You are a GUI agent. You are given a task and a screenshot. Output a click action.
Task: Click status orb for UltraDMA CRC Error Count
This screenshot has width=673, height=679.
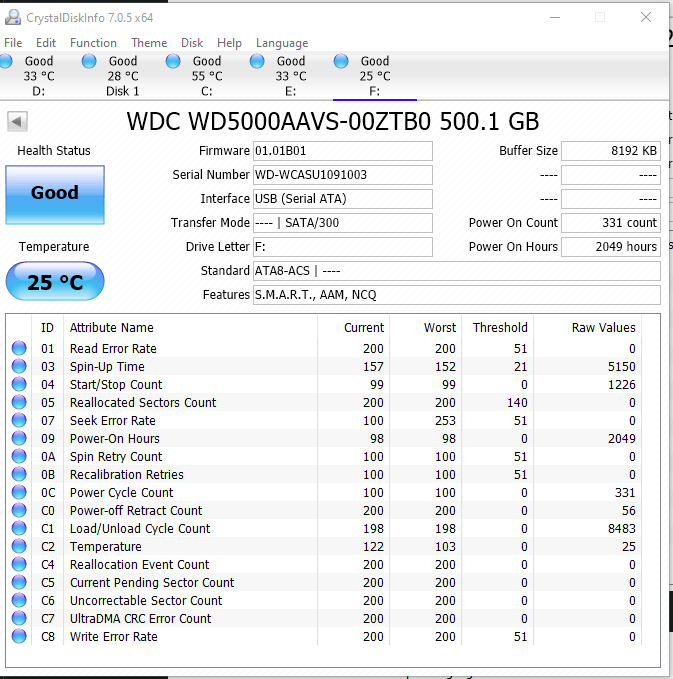(x=19, y=618)
